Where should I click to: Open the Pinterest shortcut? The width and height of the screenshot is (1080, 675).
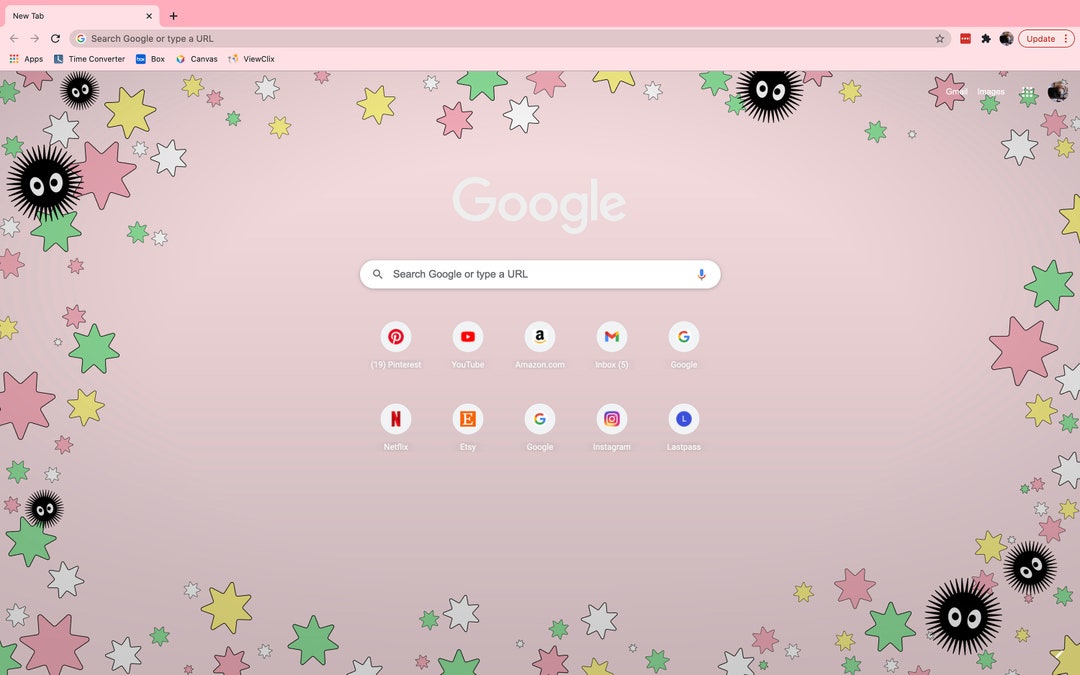[396, 337]
